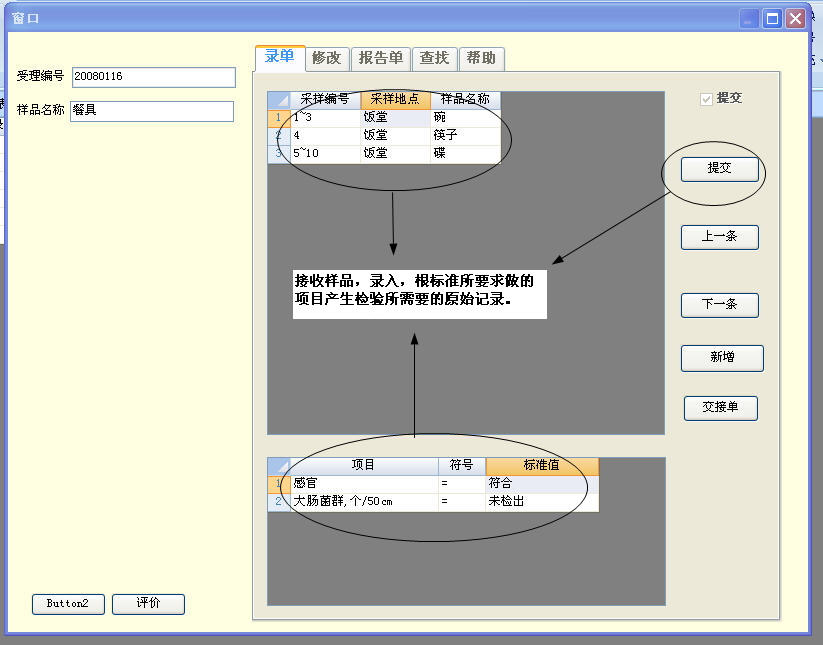This screenshot has width=823, height=645.
Task: Toggle the 提交 checkbox
Action: (707, 99)
